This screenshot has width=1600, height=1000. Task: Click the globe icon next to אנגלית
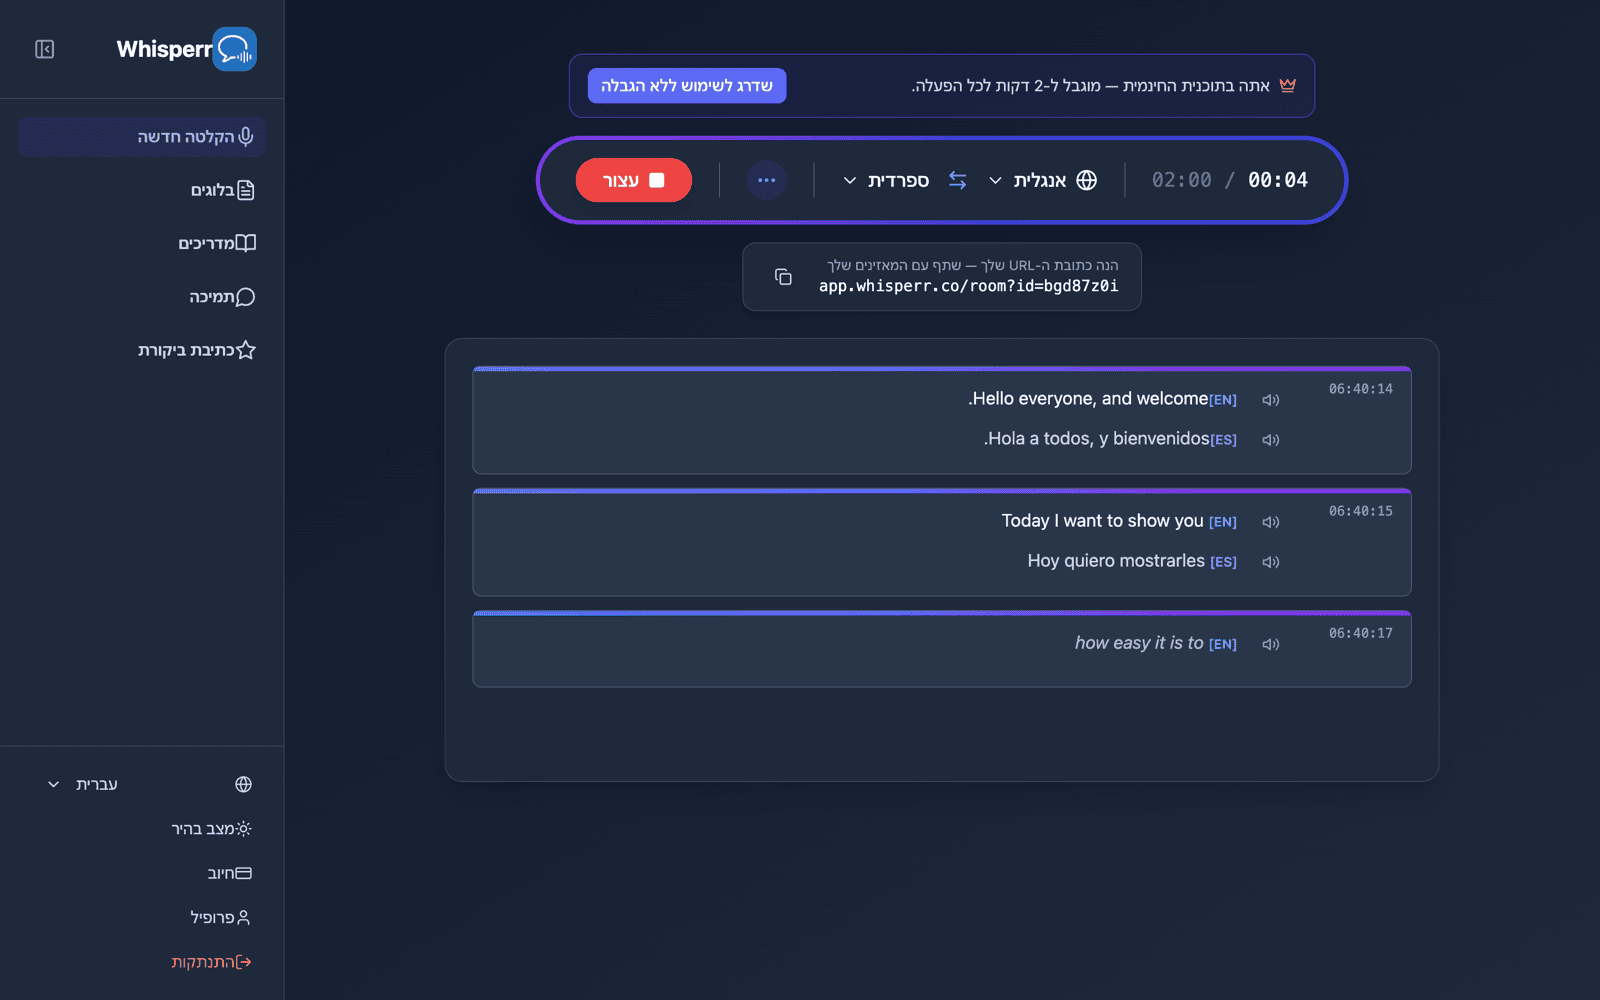[1087, 180]
